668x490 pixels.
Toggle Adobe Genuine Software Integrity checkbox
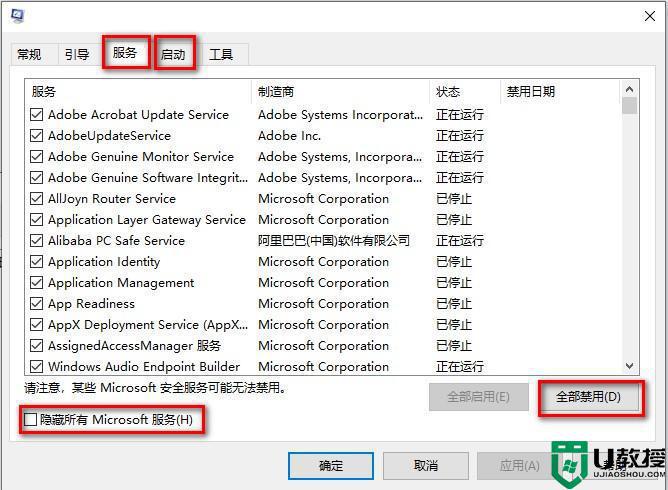click(x=37, y=177)
